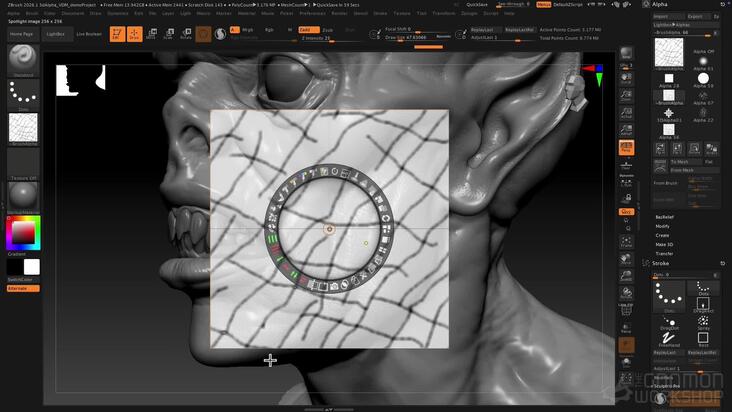This screenshot has width=732, height=412.
Task: Click the alpha Invert icon
Action: coord(711,149)
